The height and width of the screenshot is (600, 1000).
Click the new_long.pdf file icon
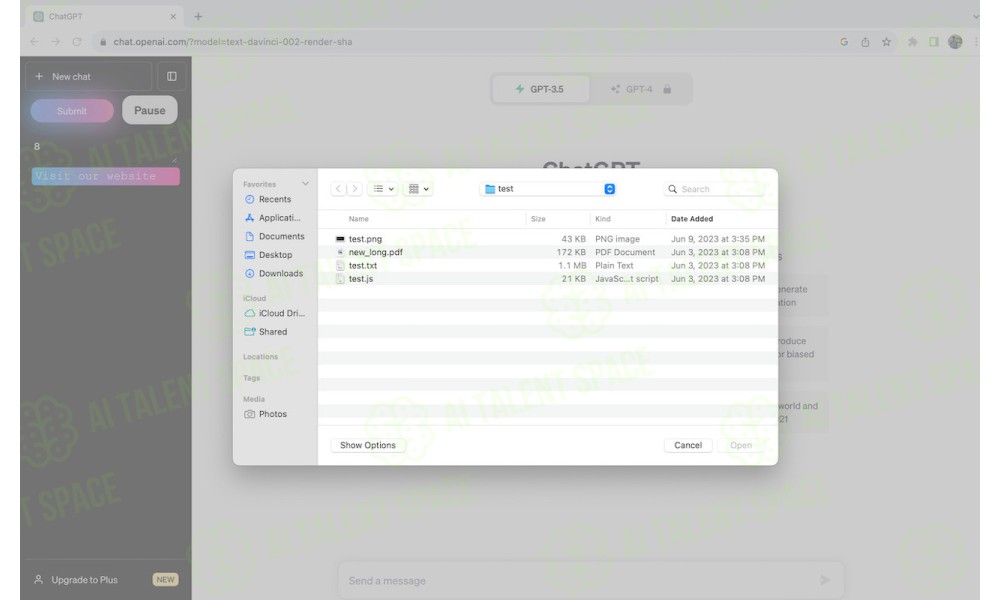(x=340, y=252)
